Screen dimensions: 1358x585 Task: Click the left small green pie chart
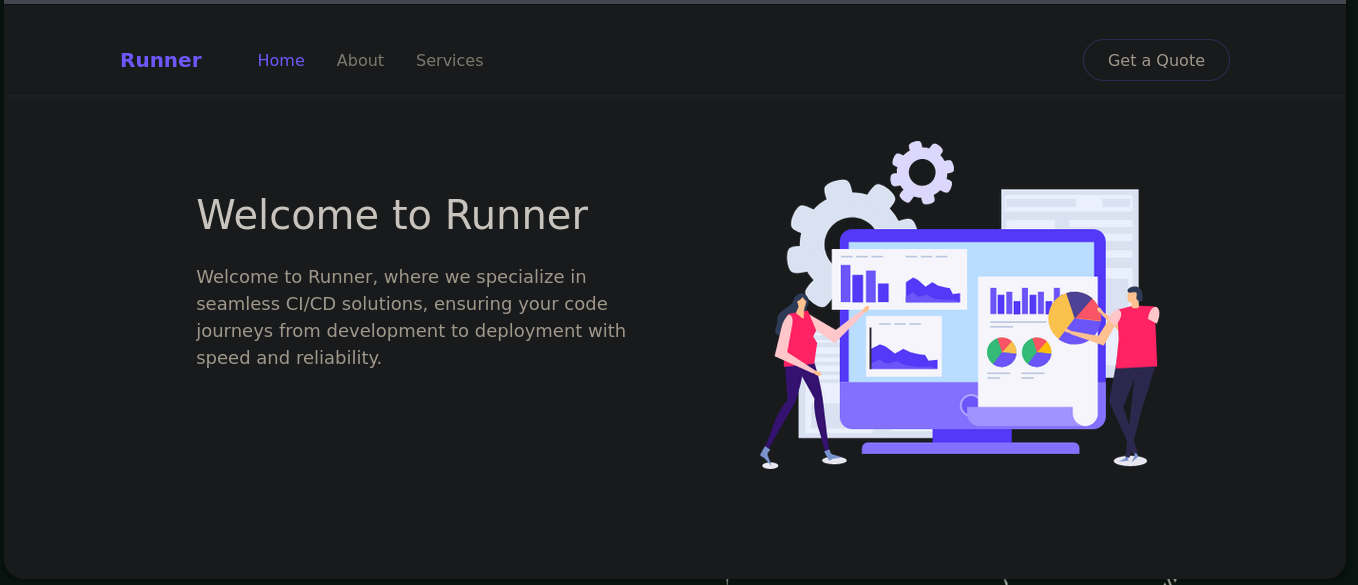[x=1001, y=352]
